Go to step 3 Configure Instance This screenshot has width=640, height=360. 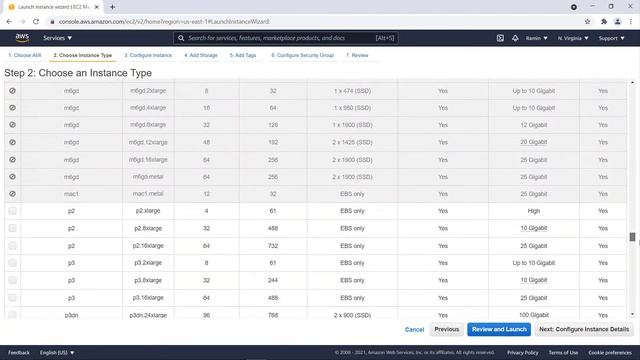click(x=148, y=55)
